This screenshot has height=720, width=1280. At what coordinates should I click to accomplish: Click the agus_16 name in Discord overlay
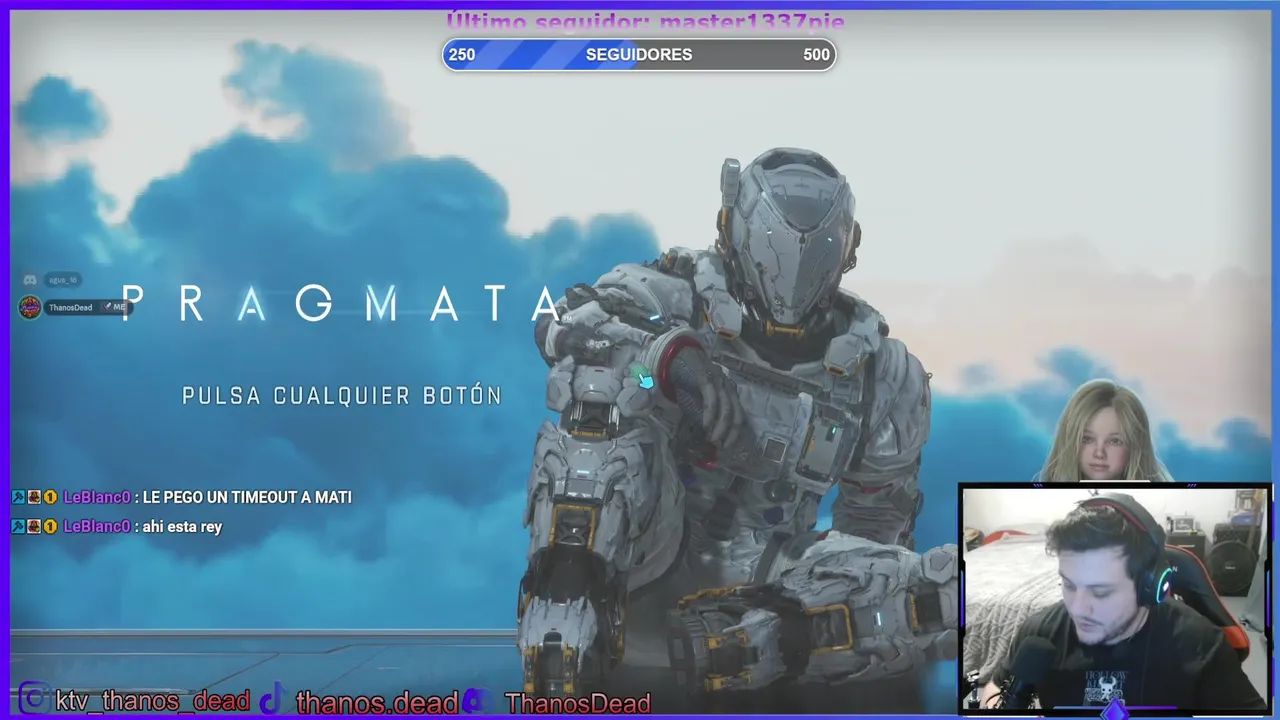tap(63, 280)
